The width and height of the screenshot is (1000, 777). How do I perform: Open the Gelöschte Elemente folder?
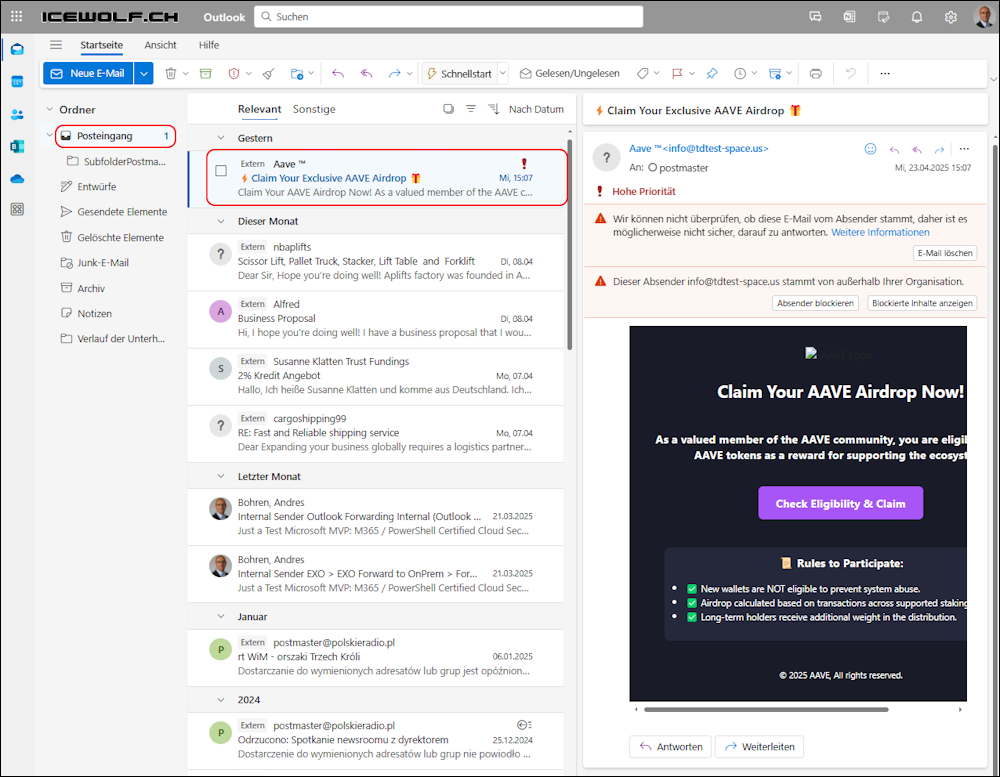(120, 237)
